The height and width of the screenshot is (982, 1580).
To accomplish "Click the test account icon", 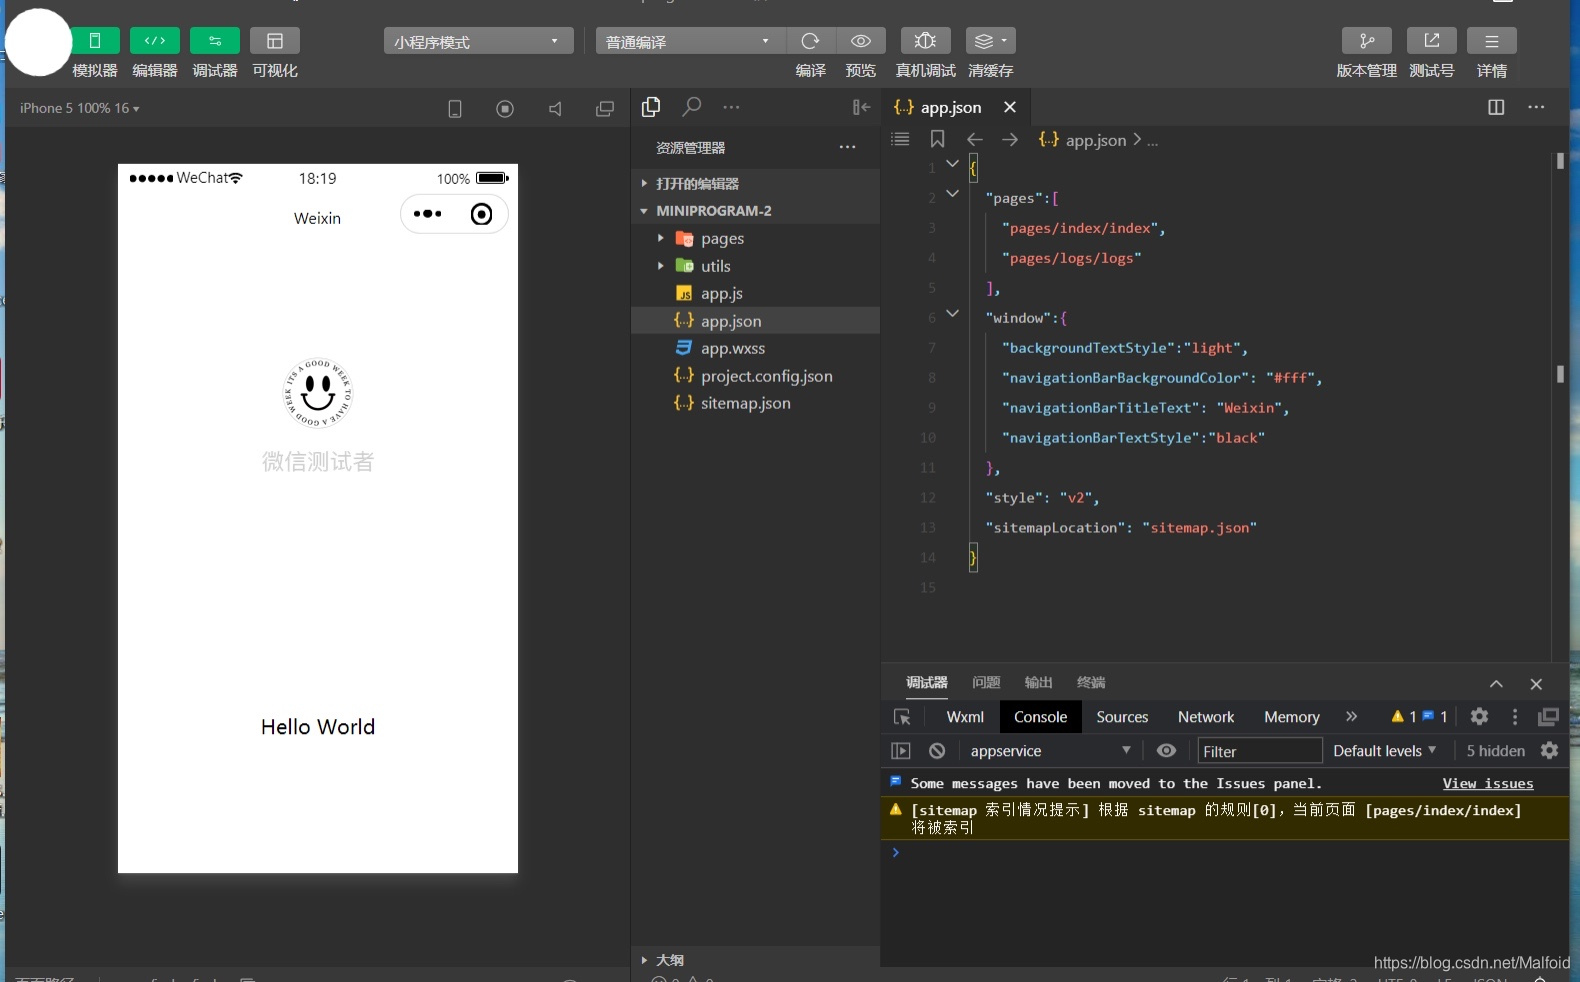I will click(x=1432, y=41).
